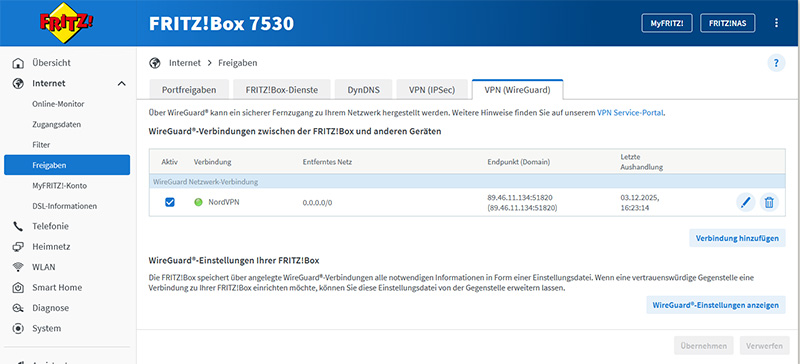Screen dimensions: 800x364
Task: Open the DynDNS tab
Action: (x=363, y=90)
